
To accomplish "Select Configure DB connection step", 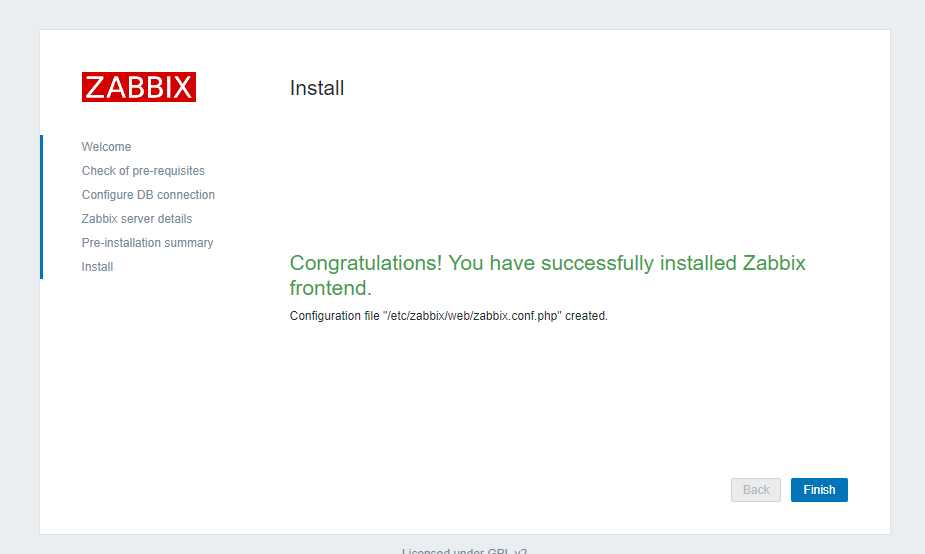I will pyautogui.click(x=148, y=195).
